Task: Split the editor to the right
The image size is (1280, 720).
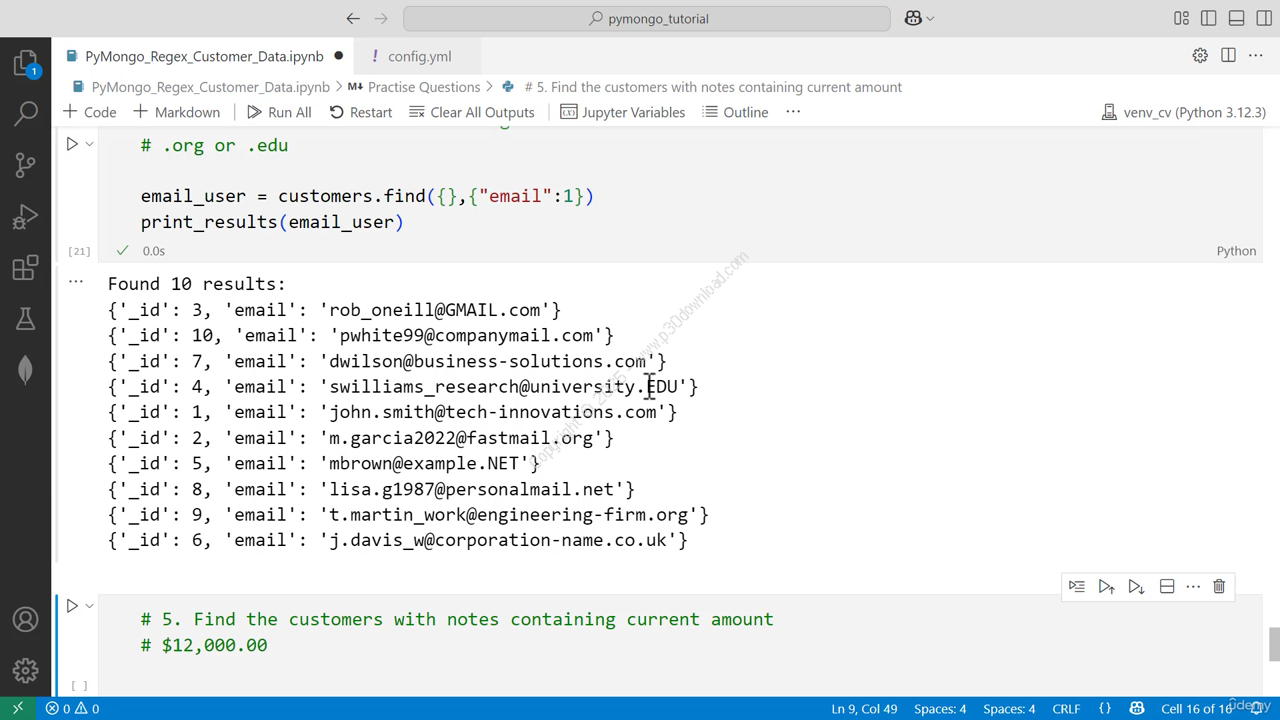Action: (x=1228, y=56)
